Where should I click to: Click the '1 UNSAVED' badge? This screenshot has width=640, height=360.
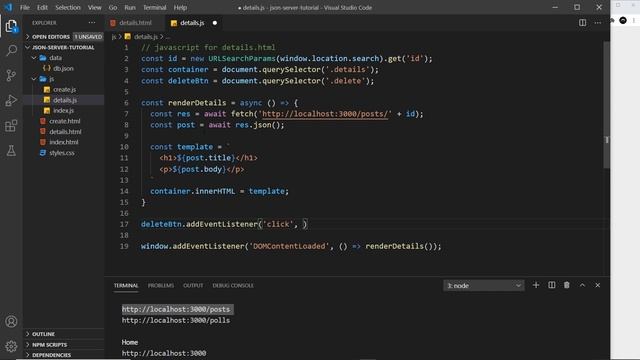pyautogui.click(x=88, y=37)
